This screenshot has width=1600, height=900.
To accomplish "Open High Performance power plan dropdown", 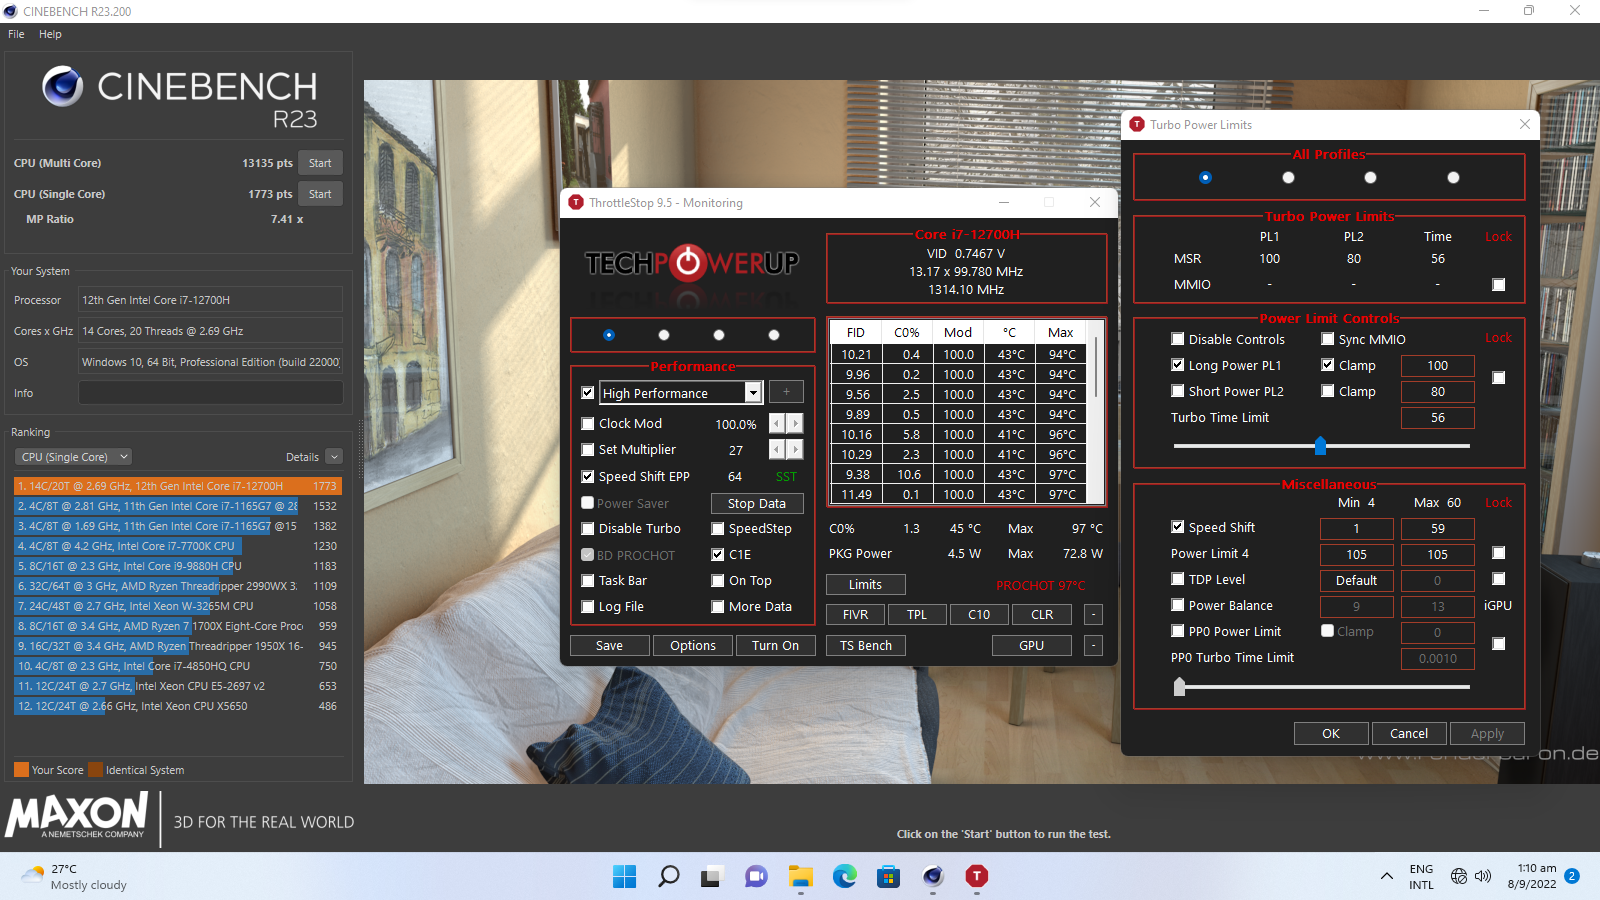I will (753, 393).
